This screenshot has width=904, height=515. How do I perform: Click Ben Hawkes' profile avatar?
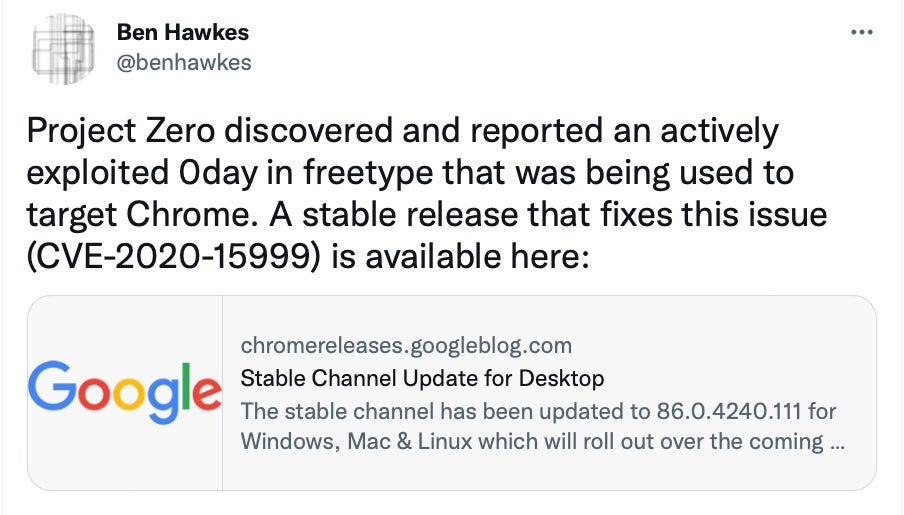(64, 50)
